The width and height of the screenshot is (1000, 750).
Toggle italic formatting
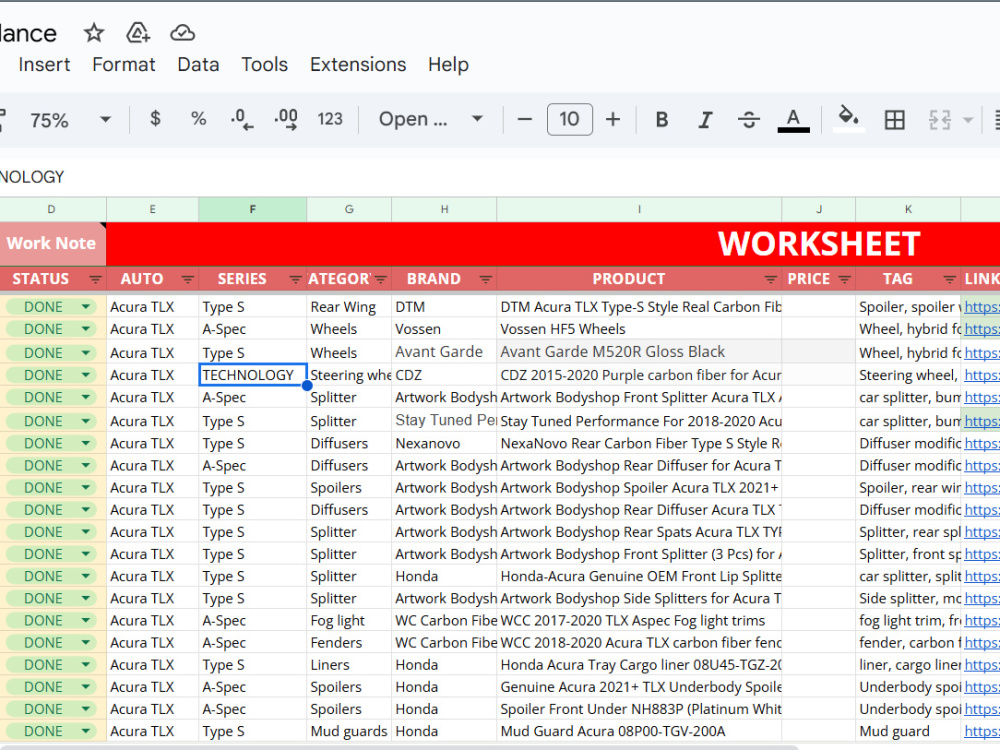point(705,119)
